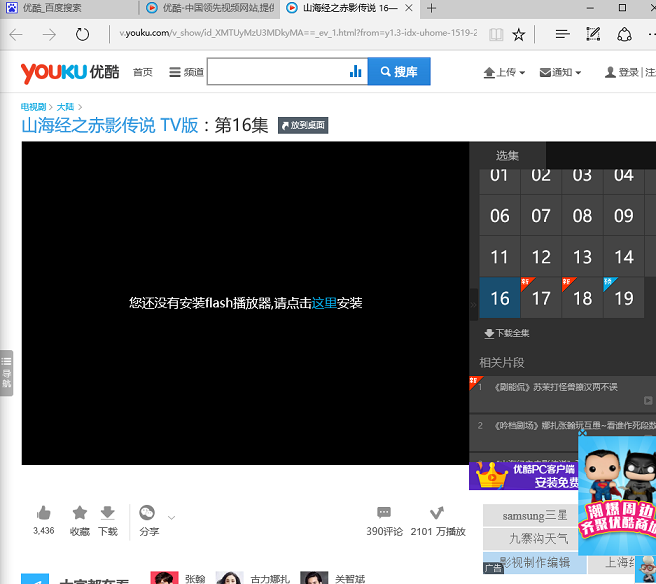Click the browser refresh icon

pos(82,34)
